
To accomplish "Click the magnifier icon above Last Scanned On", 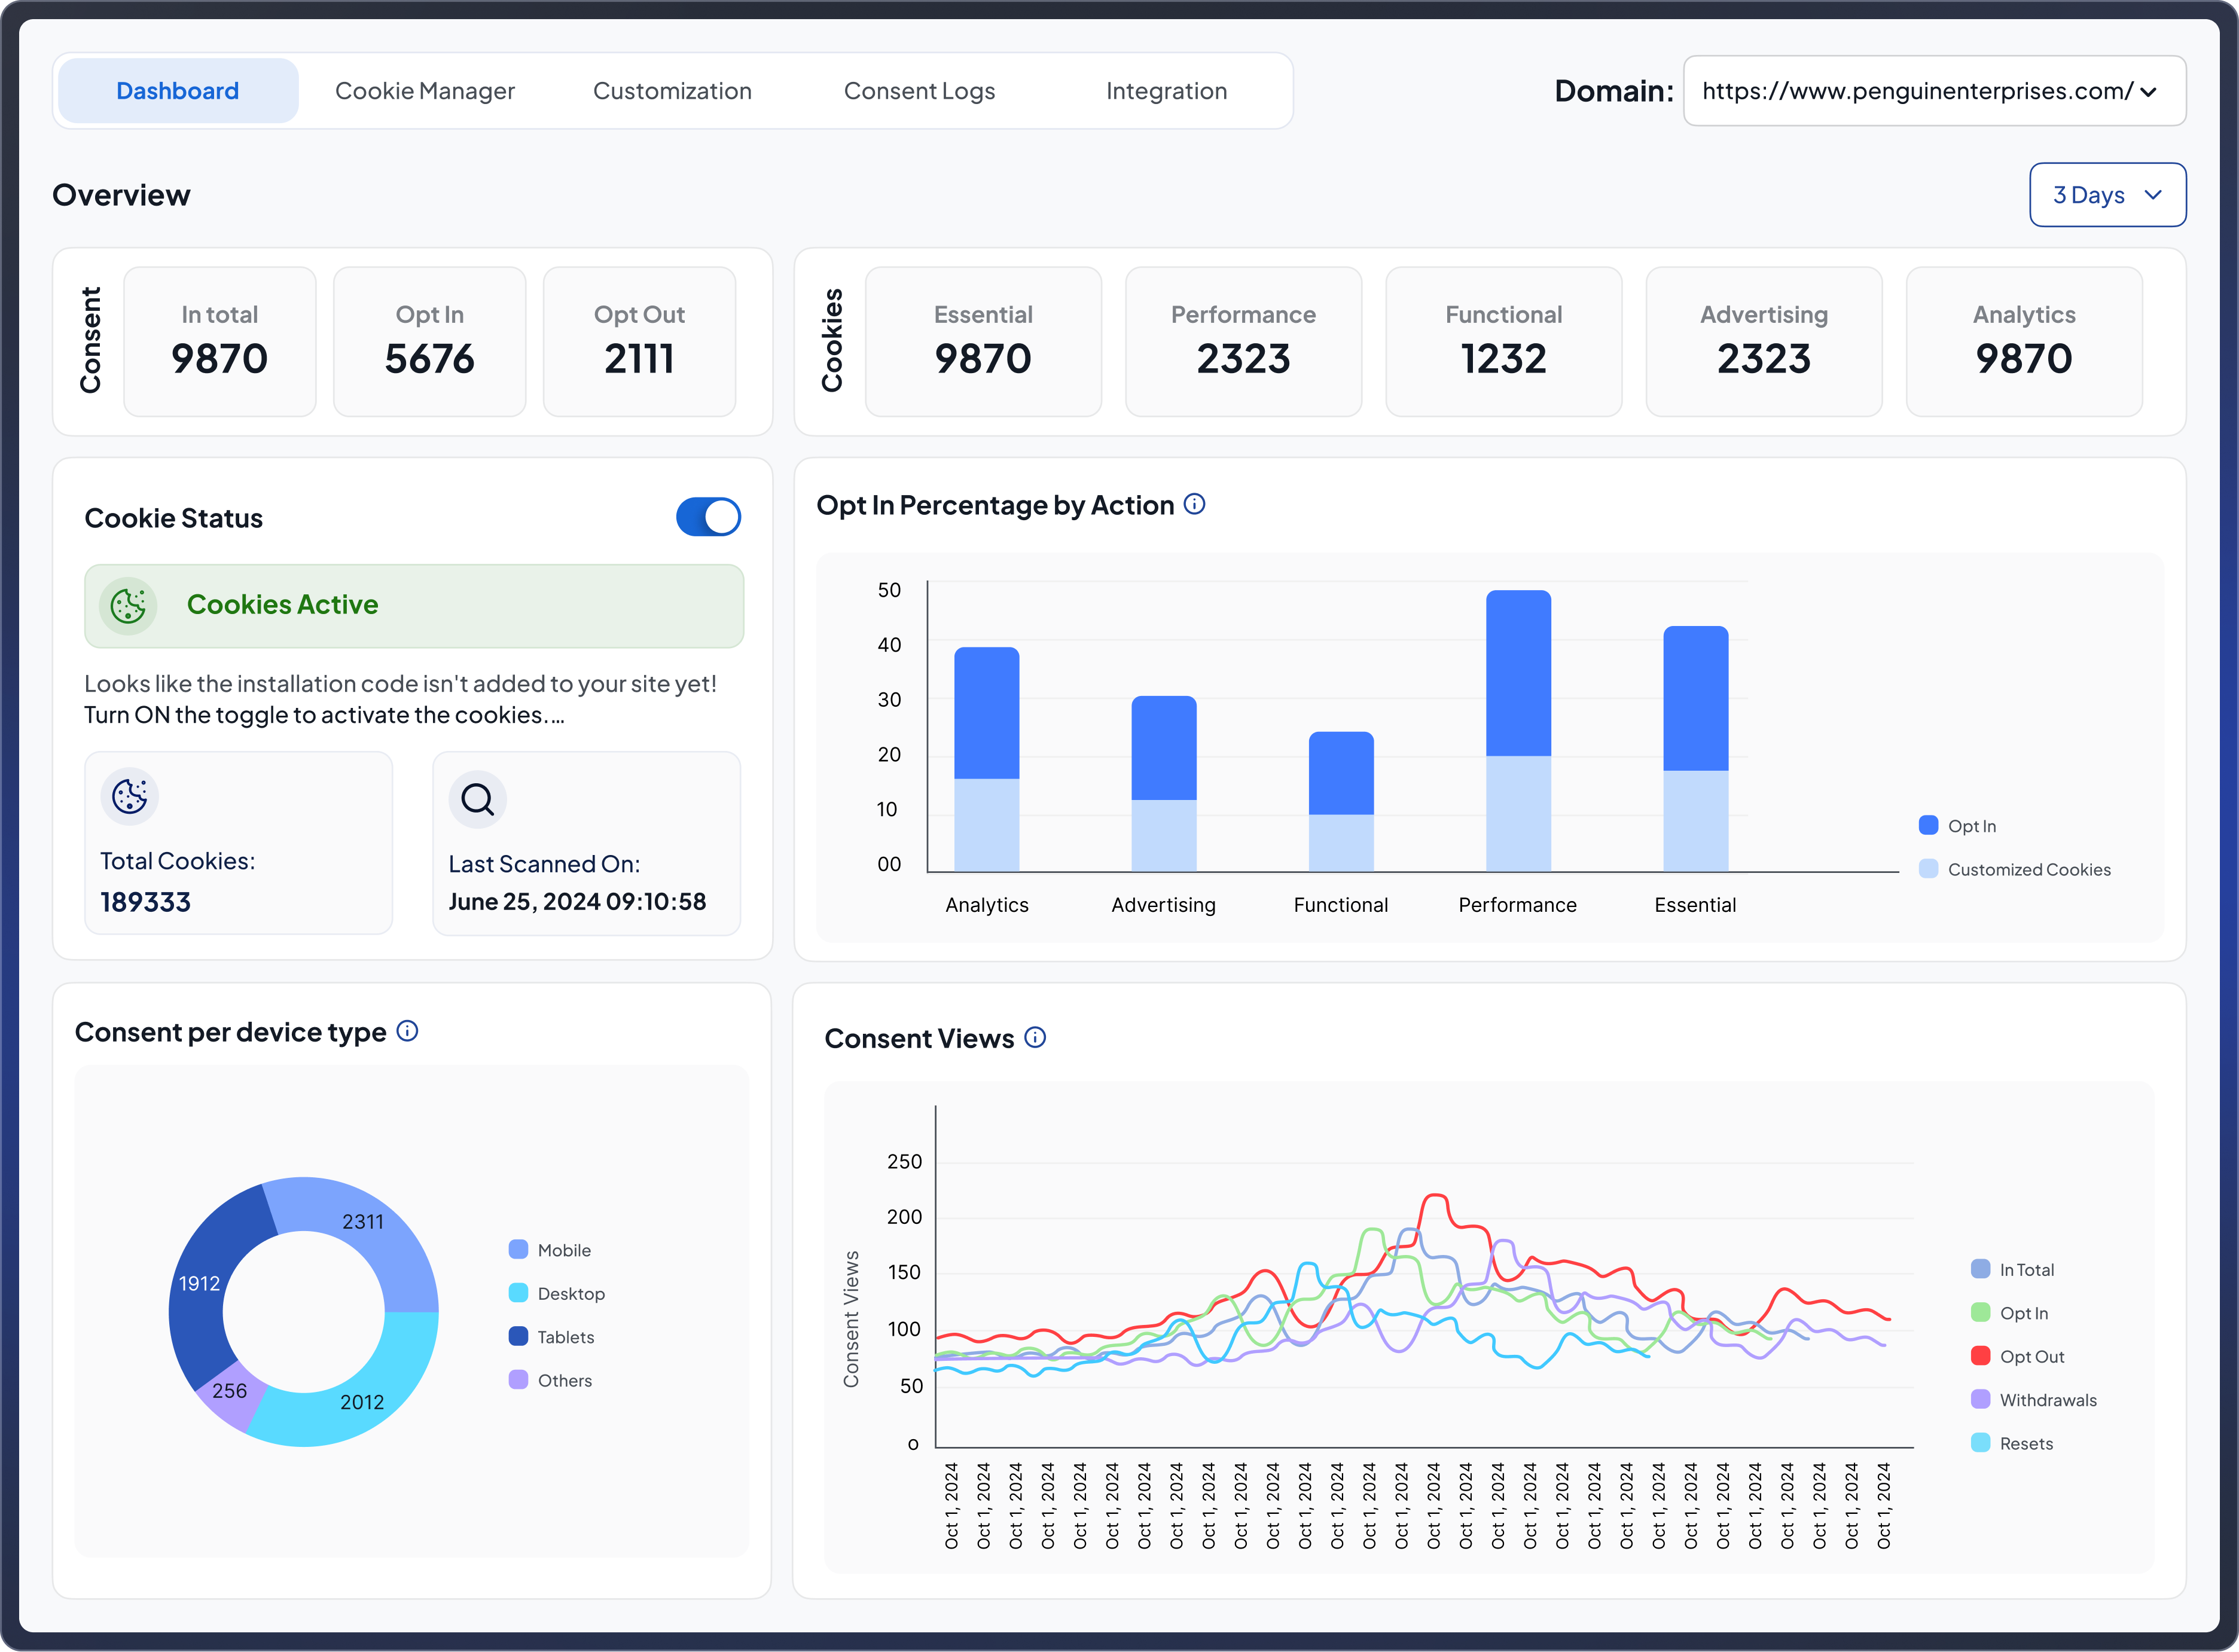I will [477, 799].
